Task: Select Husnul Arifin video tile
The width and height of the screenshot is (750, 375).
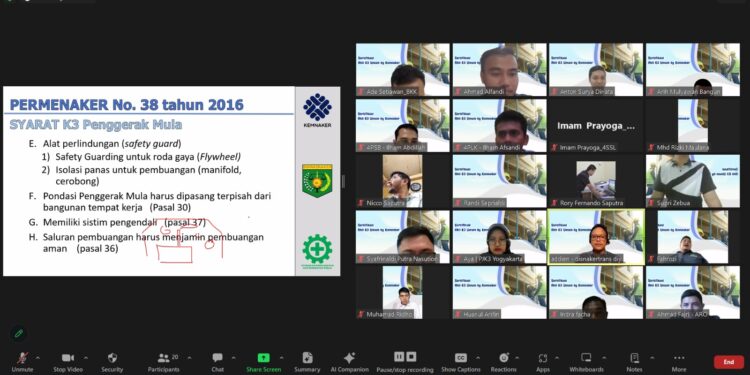Action: point(499,292)
